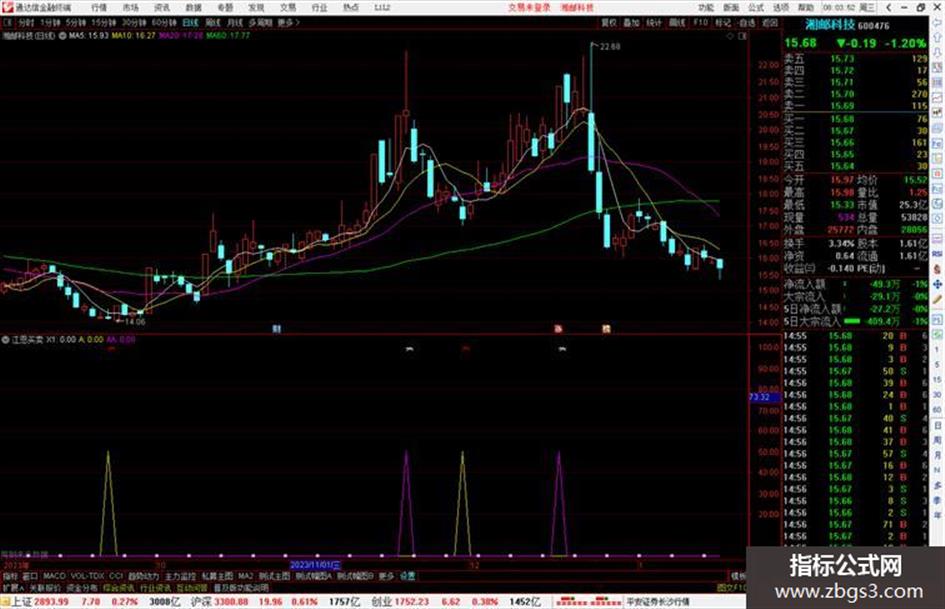Open the 市场 menu

point(130,7)
